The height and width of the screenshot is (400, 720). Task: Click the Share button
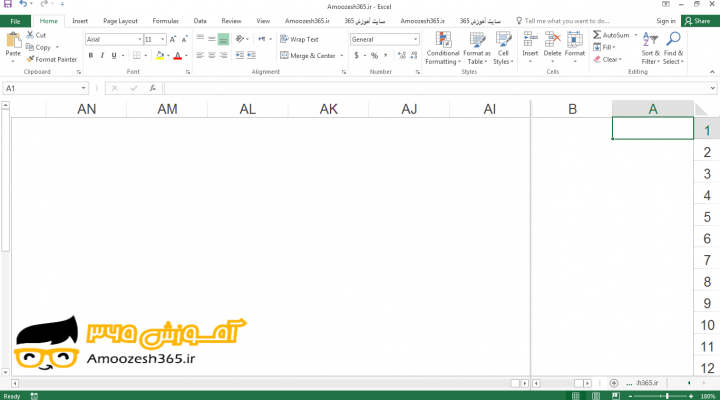click(x=698, y=21)
